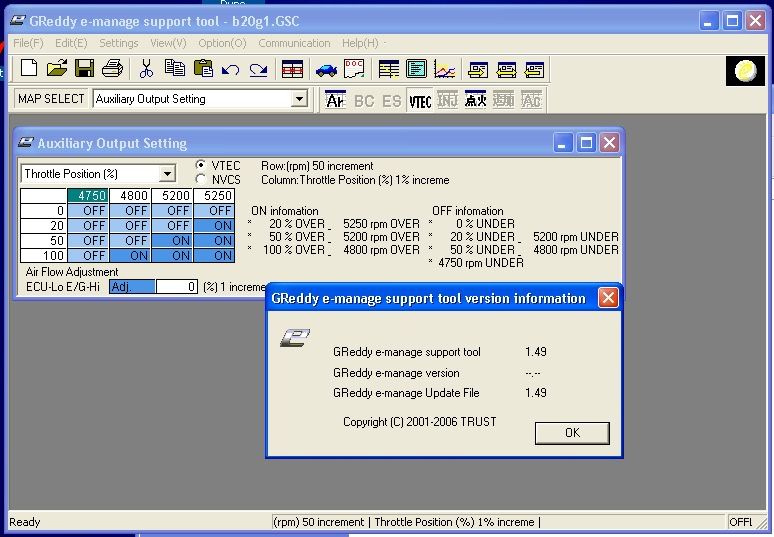774x537 pixels.
Task: Select the 4750 rpm column header cell
Action: click(x=88, y=195)
